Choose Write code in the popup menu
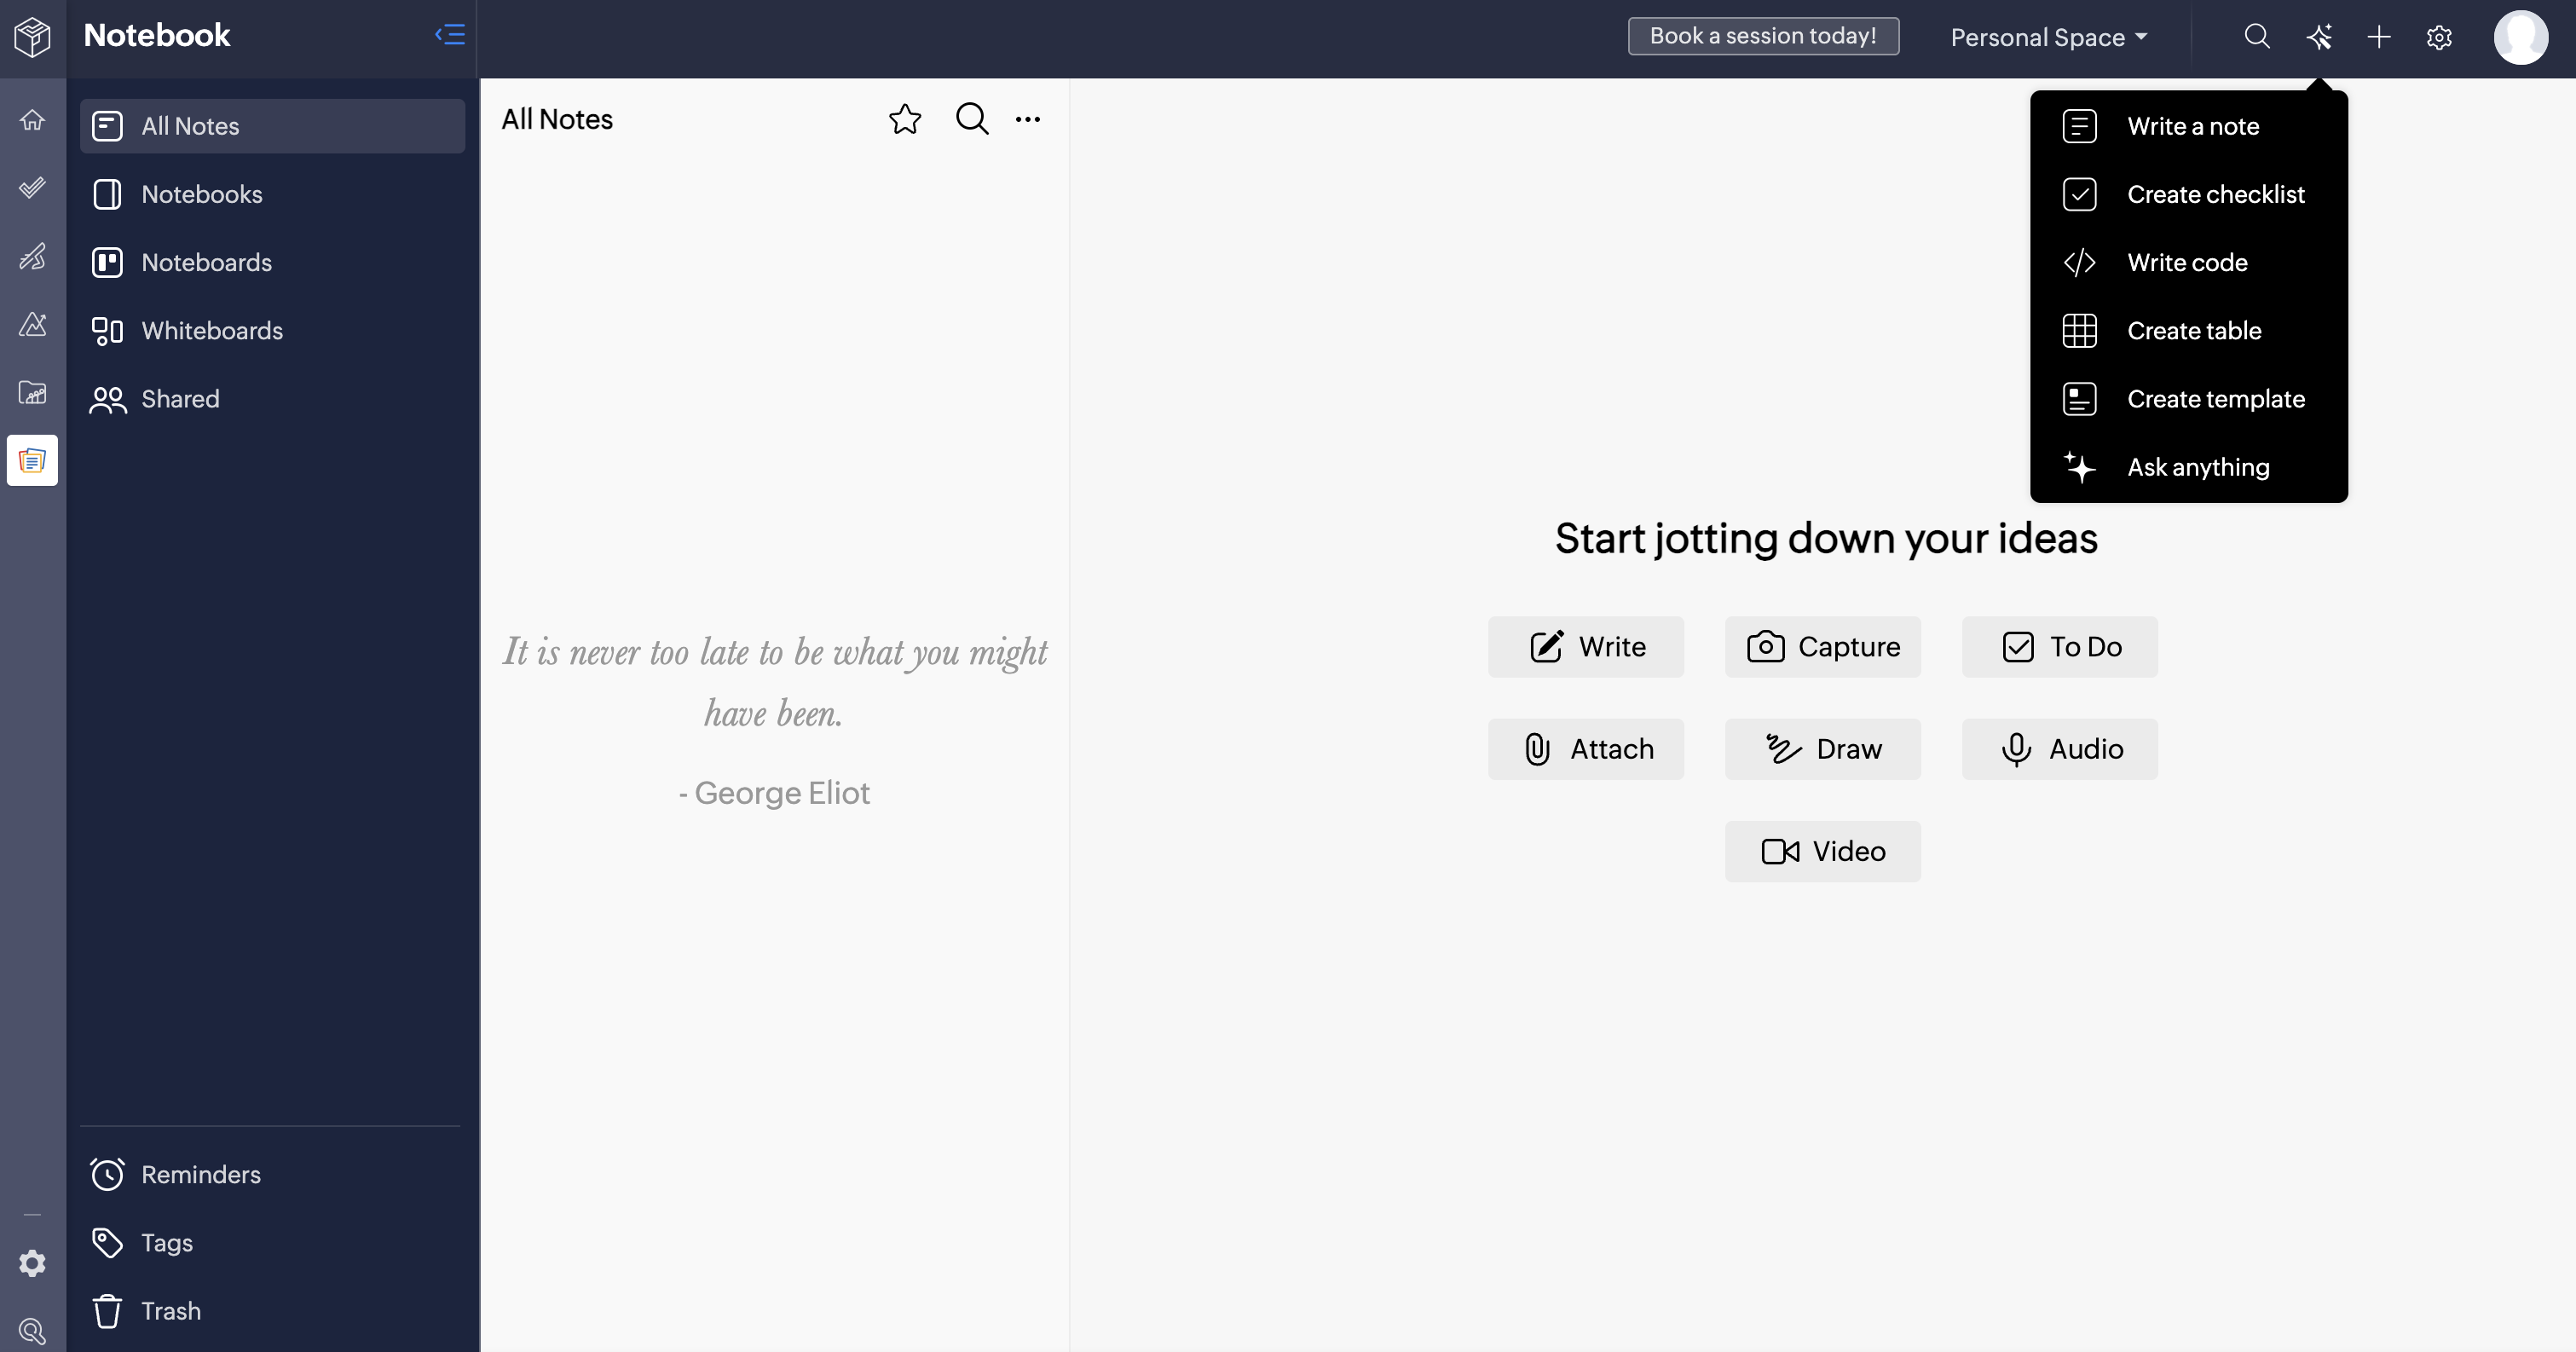 click(2187, 262)
